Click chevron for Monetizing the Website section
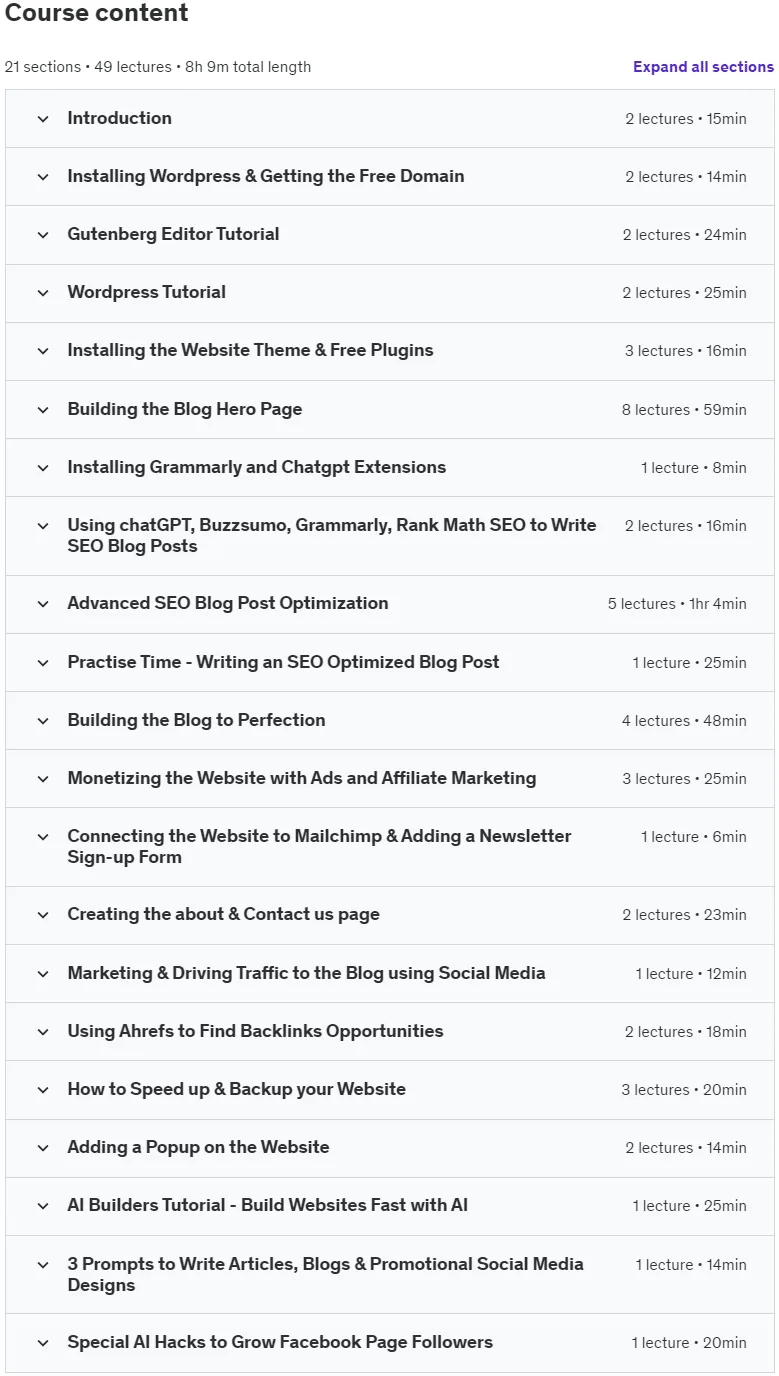 pos(43,779)
